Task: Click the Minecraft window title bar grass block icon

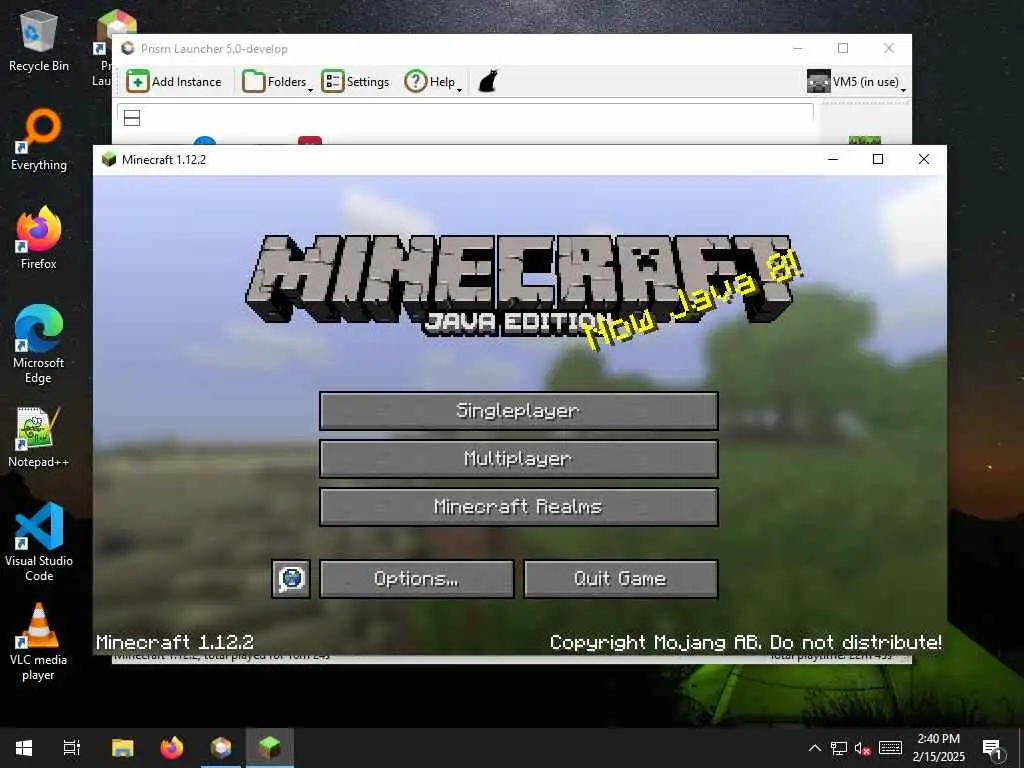Action: (x=109, y=159)
